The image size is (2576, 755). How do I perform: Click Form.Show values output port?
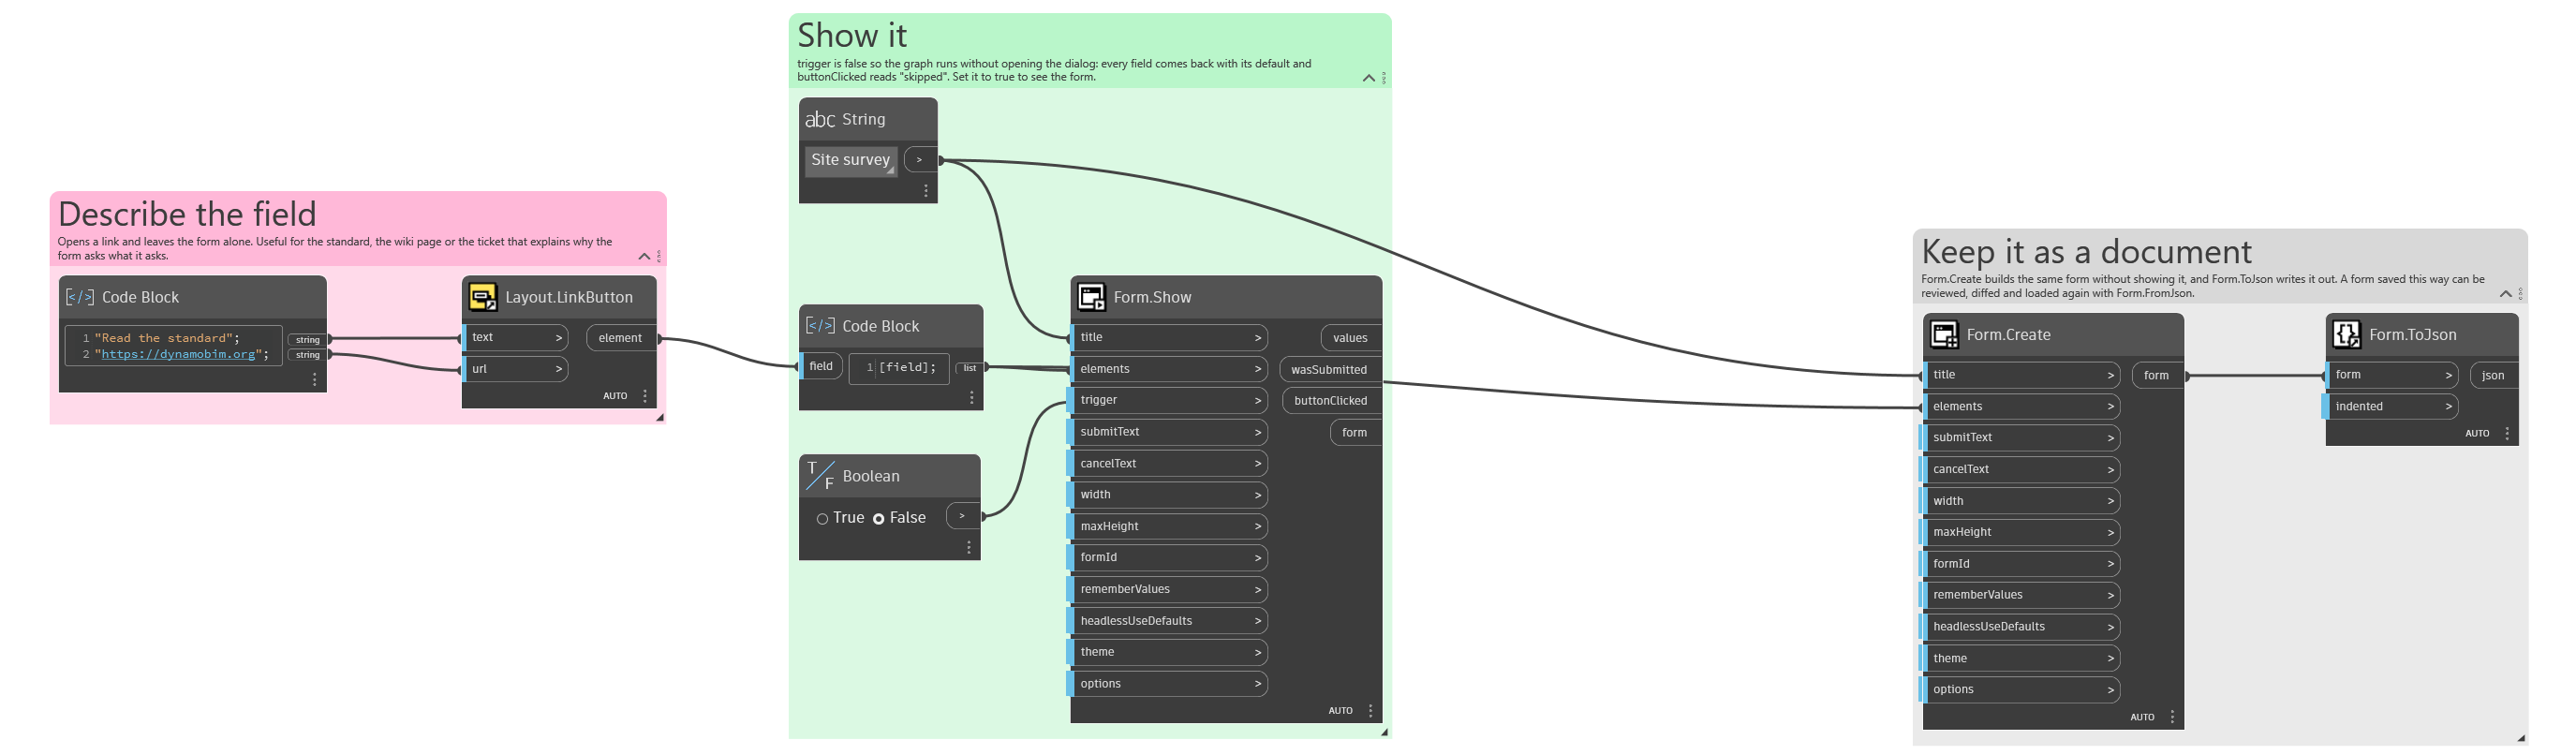coord(1351,338)
